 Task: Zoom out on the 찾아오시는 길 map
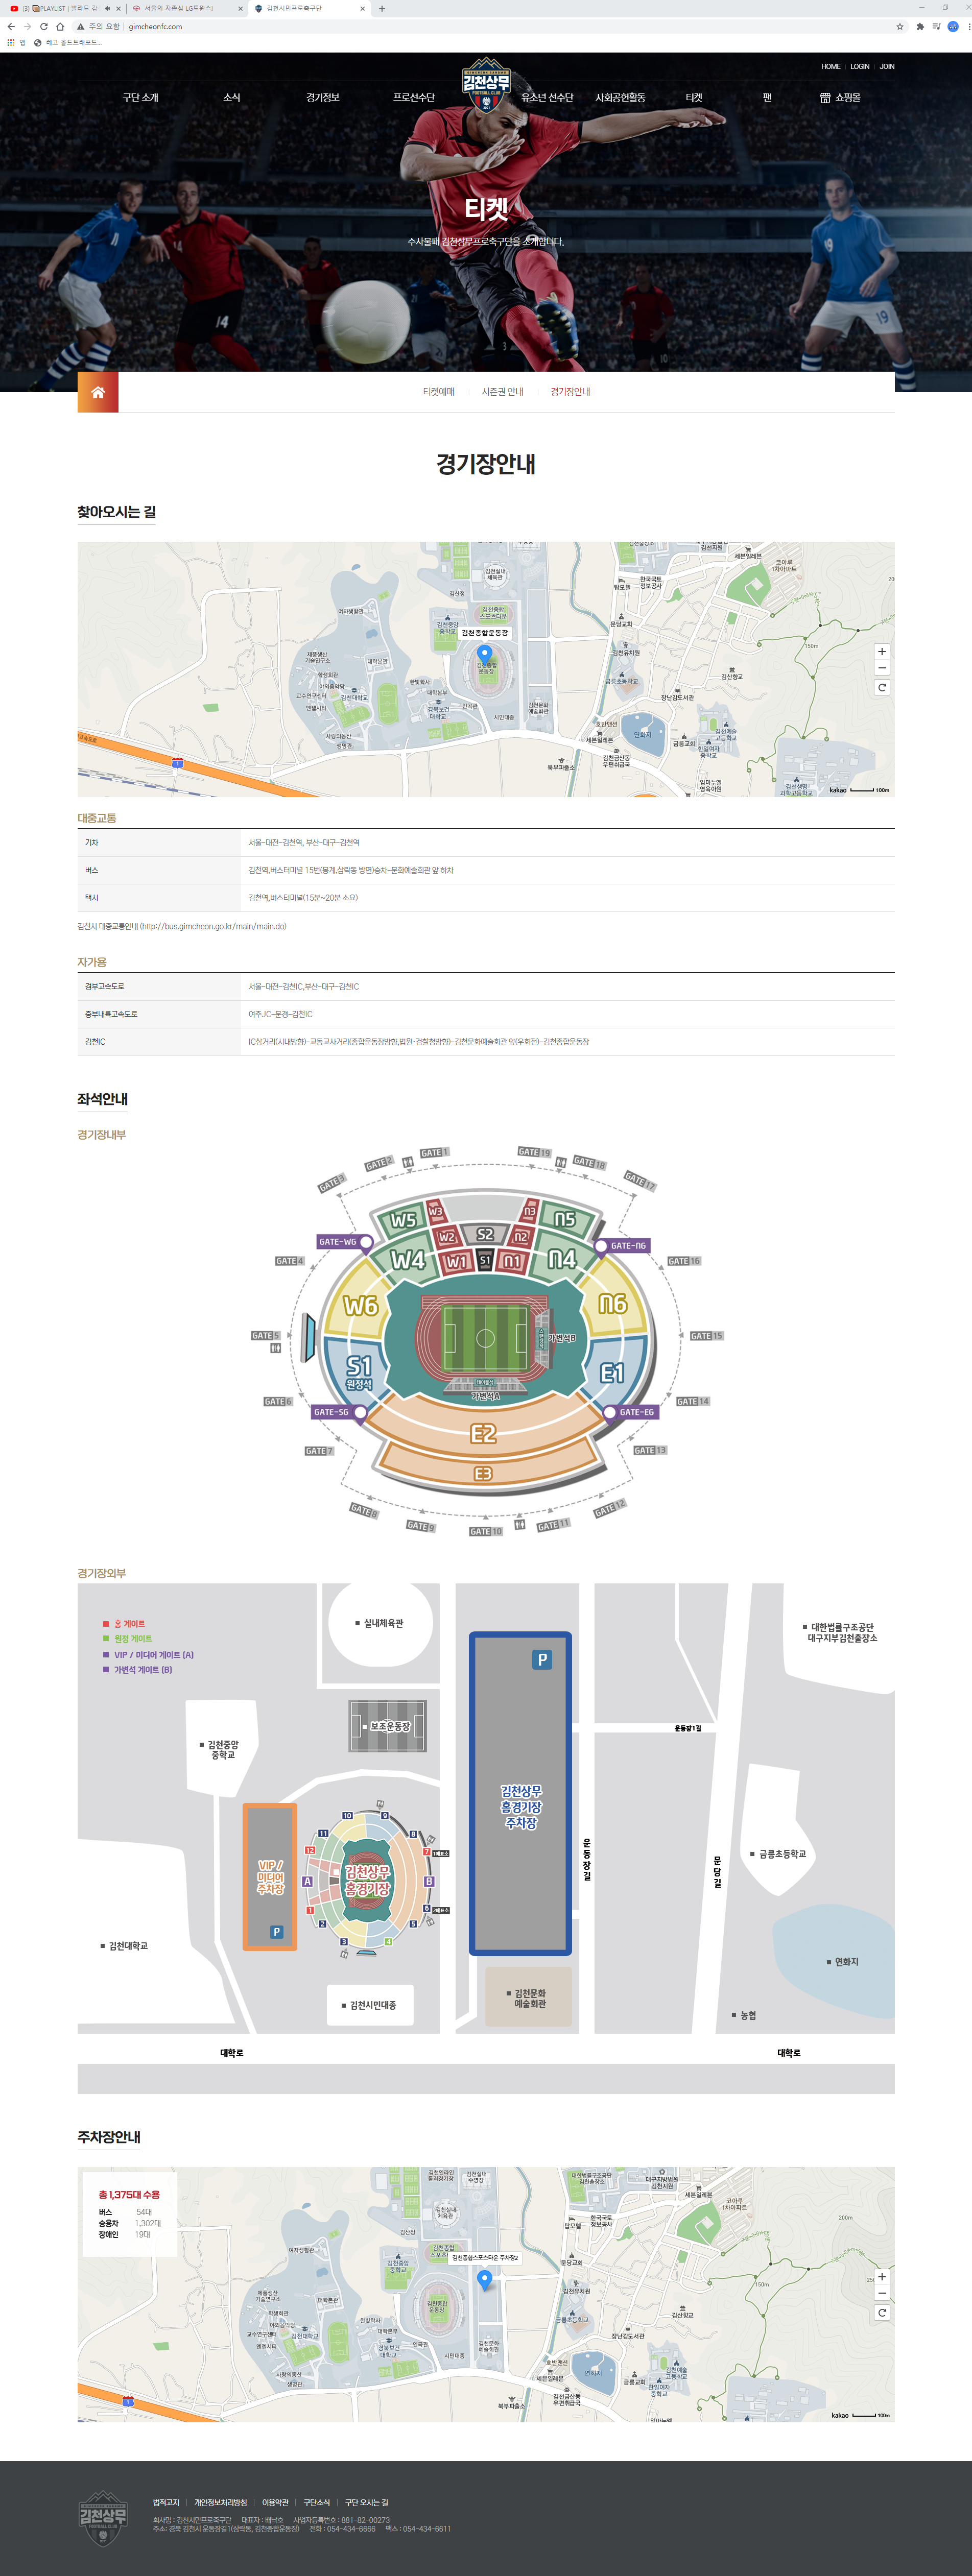pos(881,668)
